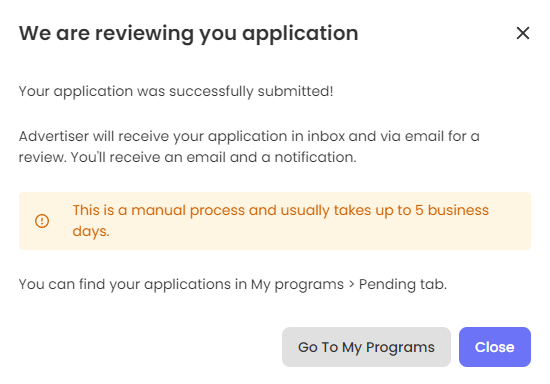The image size is (550, 384).
Task: Click the word 'notification.' in the paragraph
Action: 315,157
